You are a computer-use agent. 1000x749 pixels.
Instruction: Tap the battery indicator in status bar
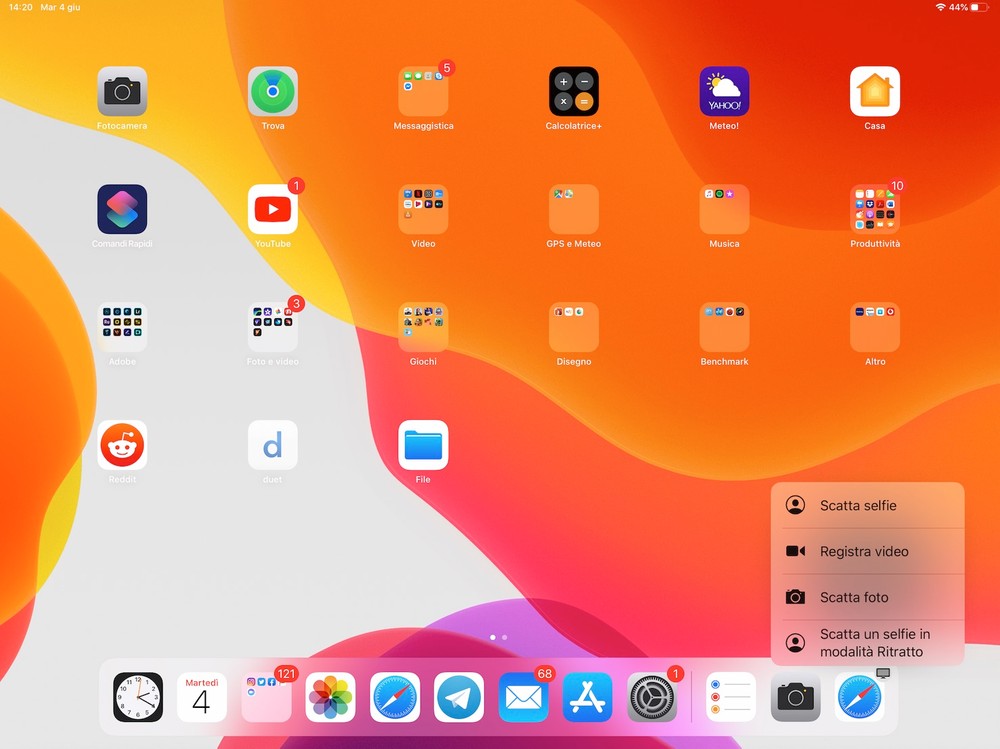[x=980, y=7]
